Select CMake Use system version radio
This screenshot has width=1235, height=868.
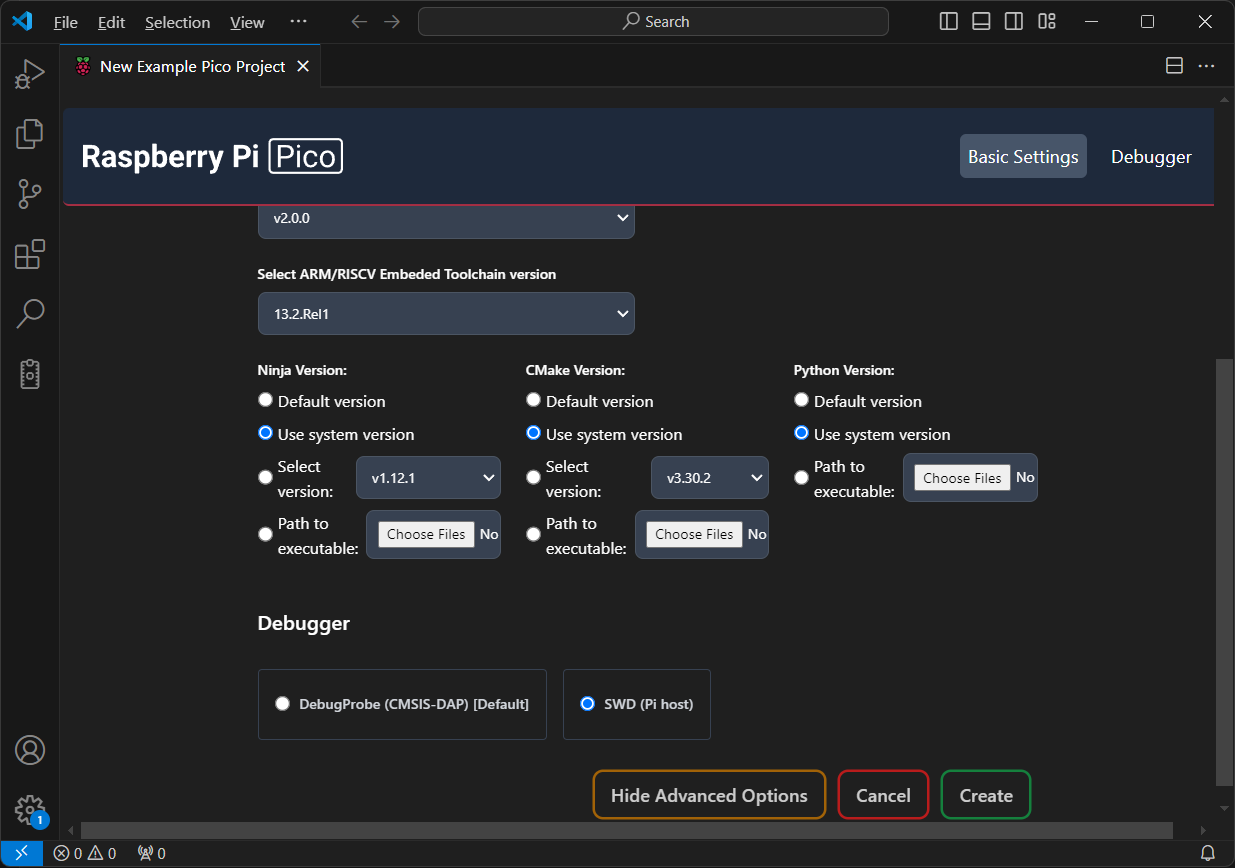pos(533,433)
